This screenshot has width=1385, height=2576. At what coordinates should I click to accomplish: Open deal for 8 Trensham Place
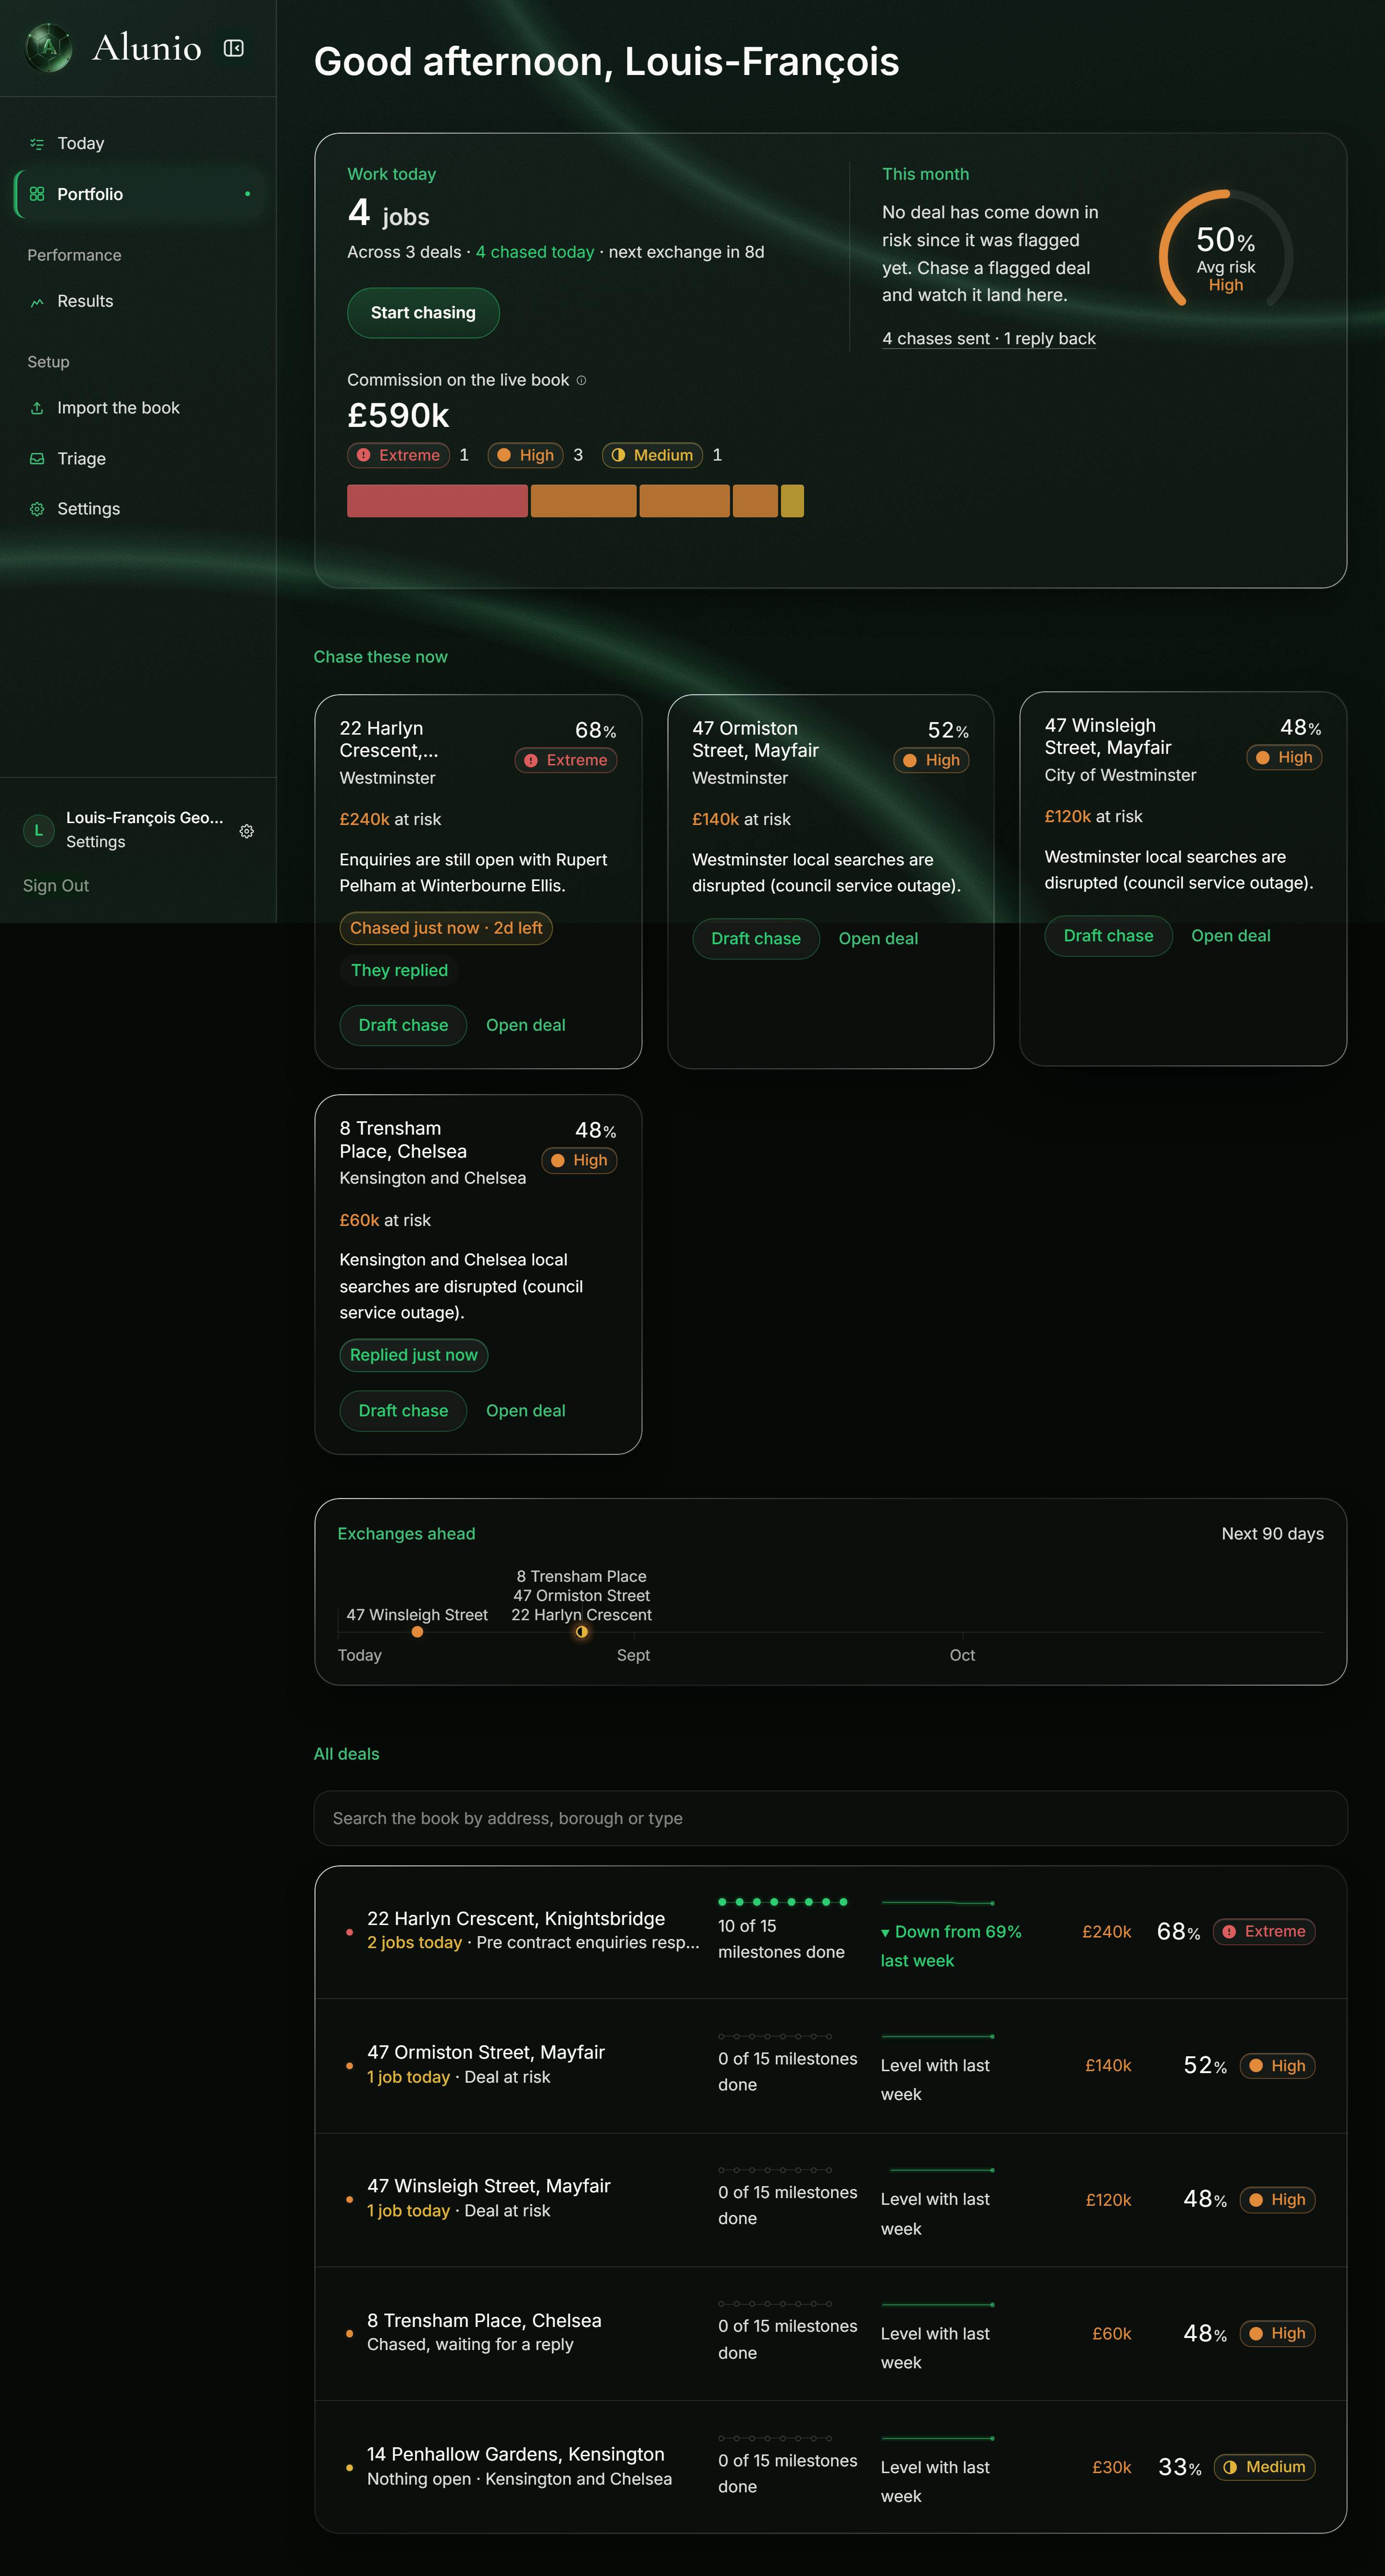pyautogui.click(x=526, y=1411)
